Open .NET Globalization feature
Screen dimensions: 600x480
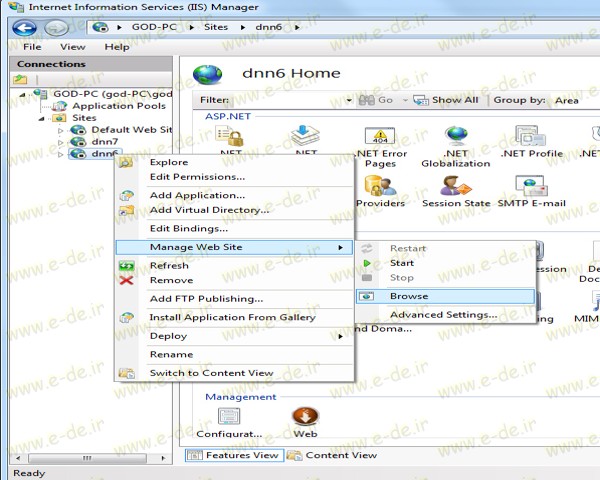tap(455, 147)
